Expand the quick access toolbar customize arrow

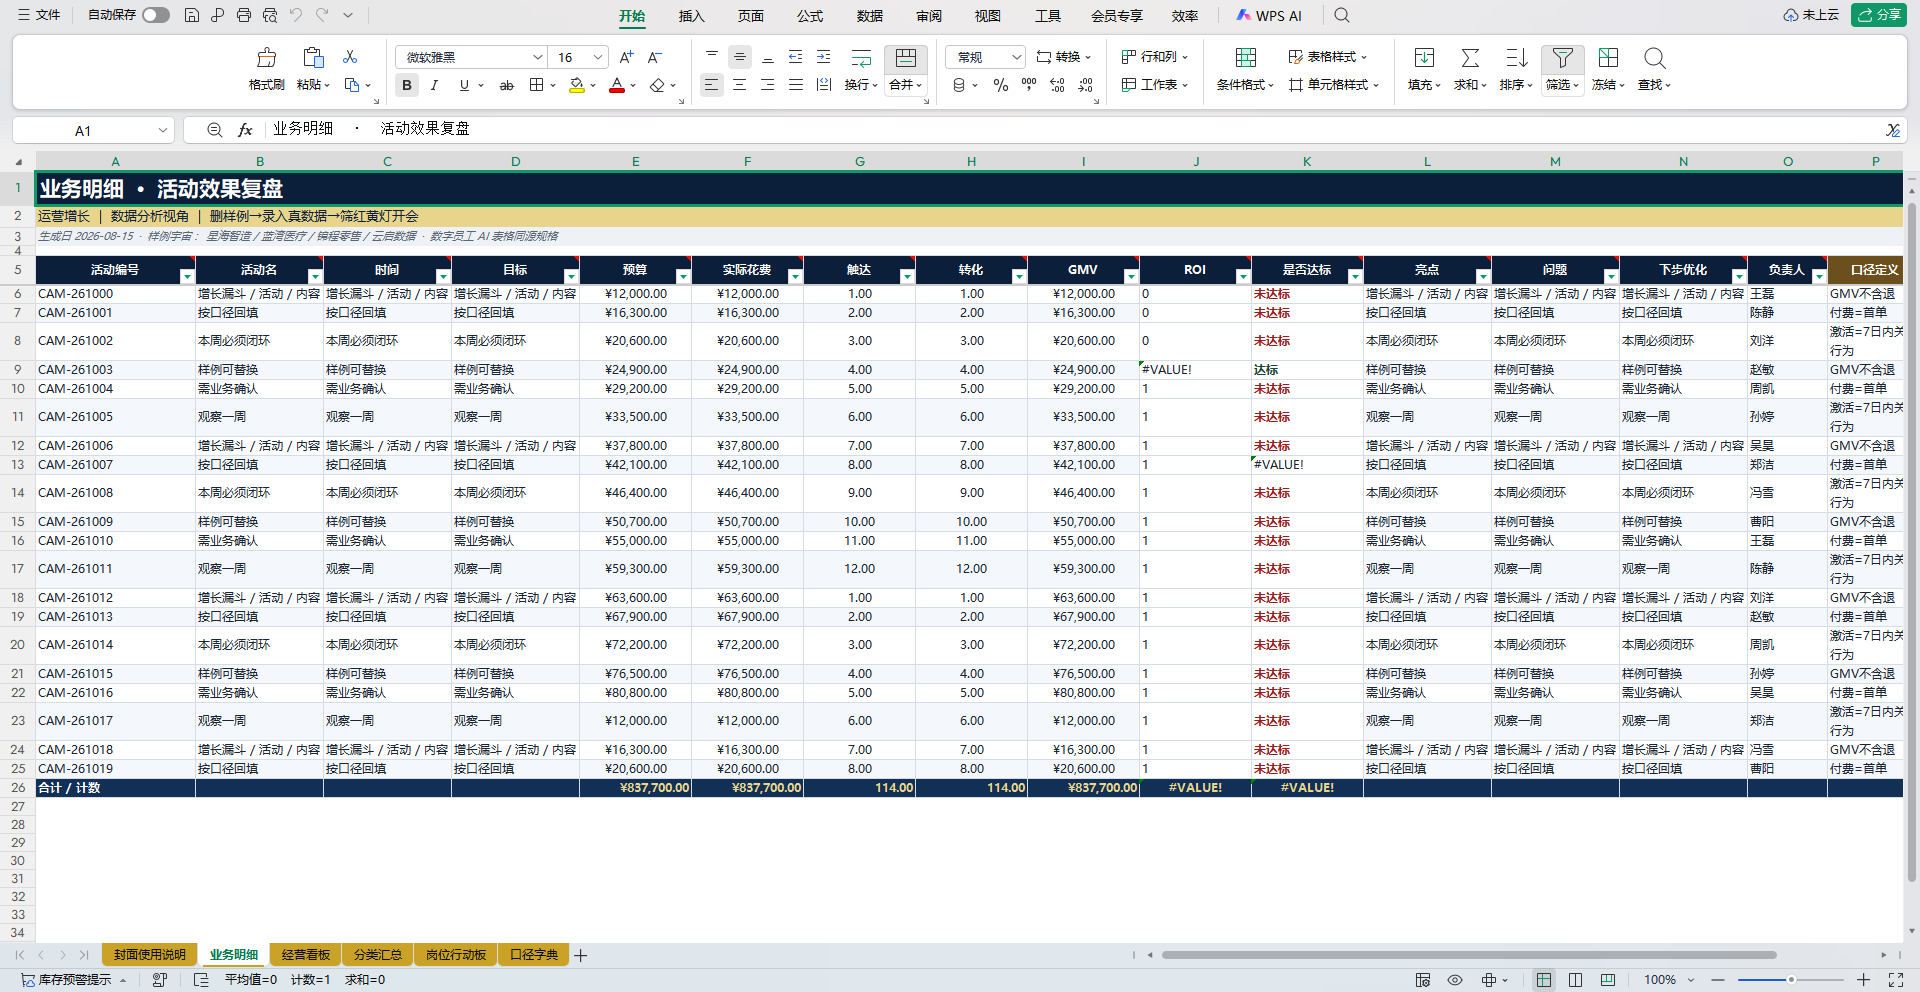(x=348, y=15)
